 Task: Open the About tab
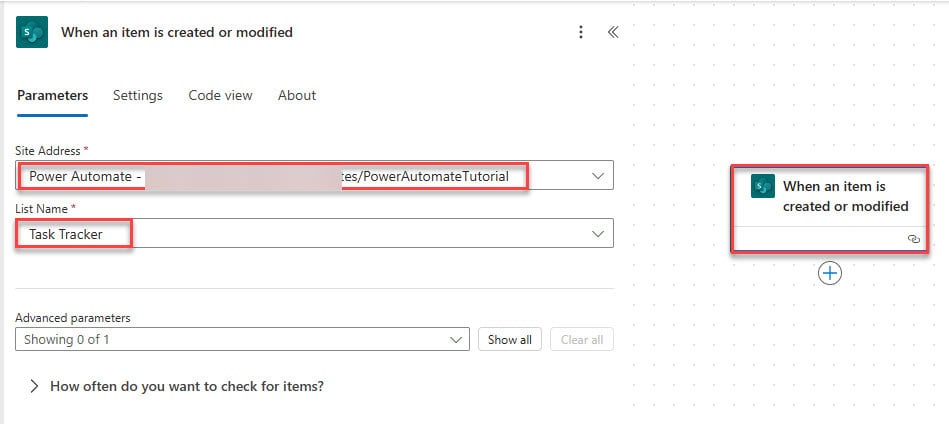[297, 96]
